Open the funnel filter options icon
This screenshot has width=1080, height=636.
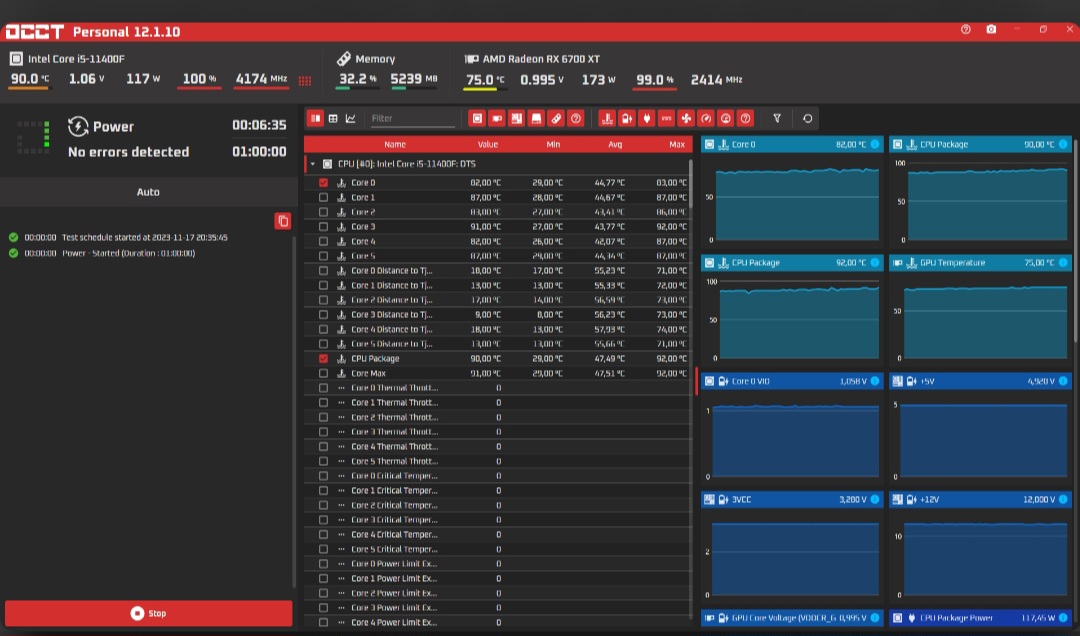777,118
